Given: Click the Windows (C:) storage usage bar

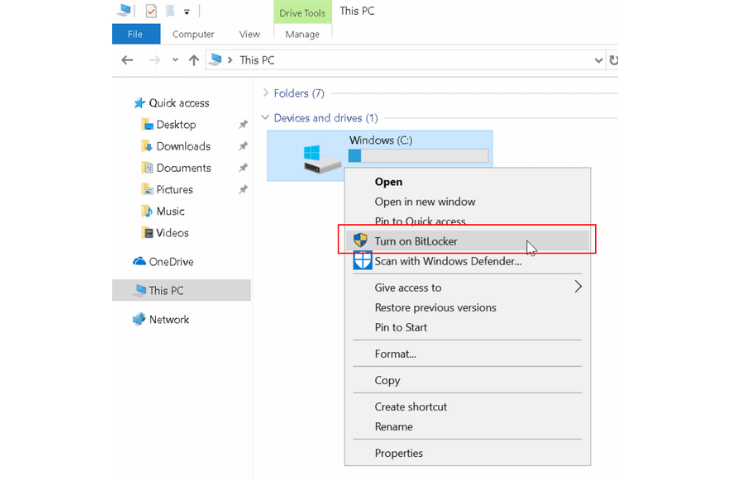Looking at the screenshot, I should coord(419,156).
